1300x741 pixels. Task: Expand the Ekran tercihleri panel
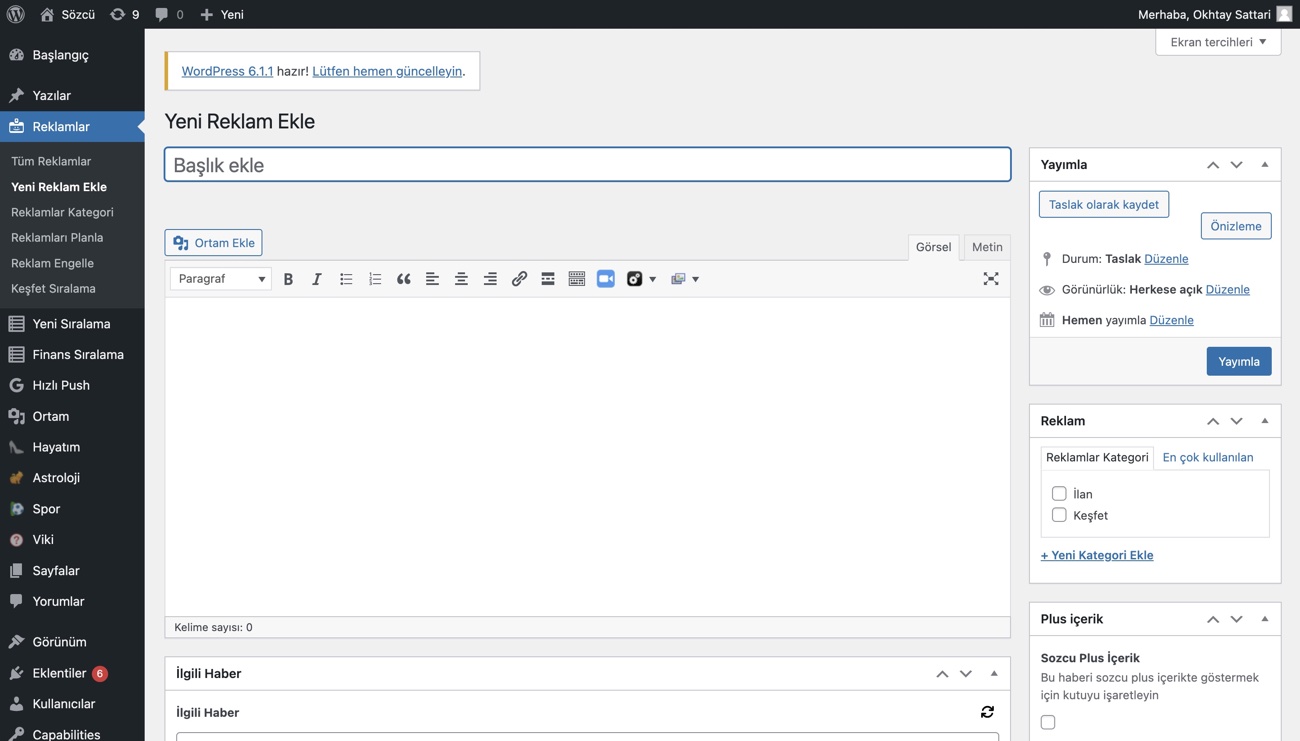pyautogui.click(x=1217, y=42)
